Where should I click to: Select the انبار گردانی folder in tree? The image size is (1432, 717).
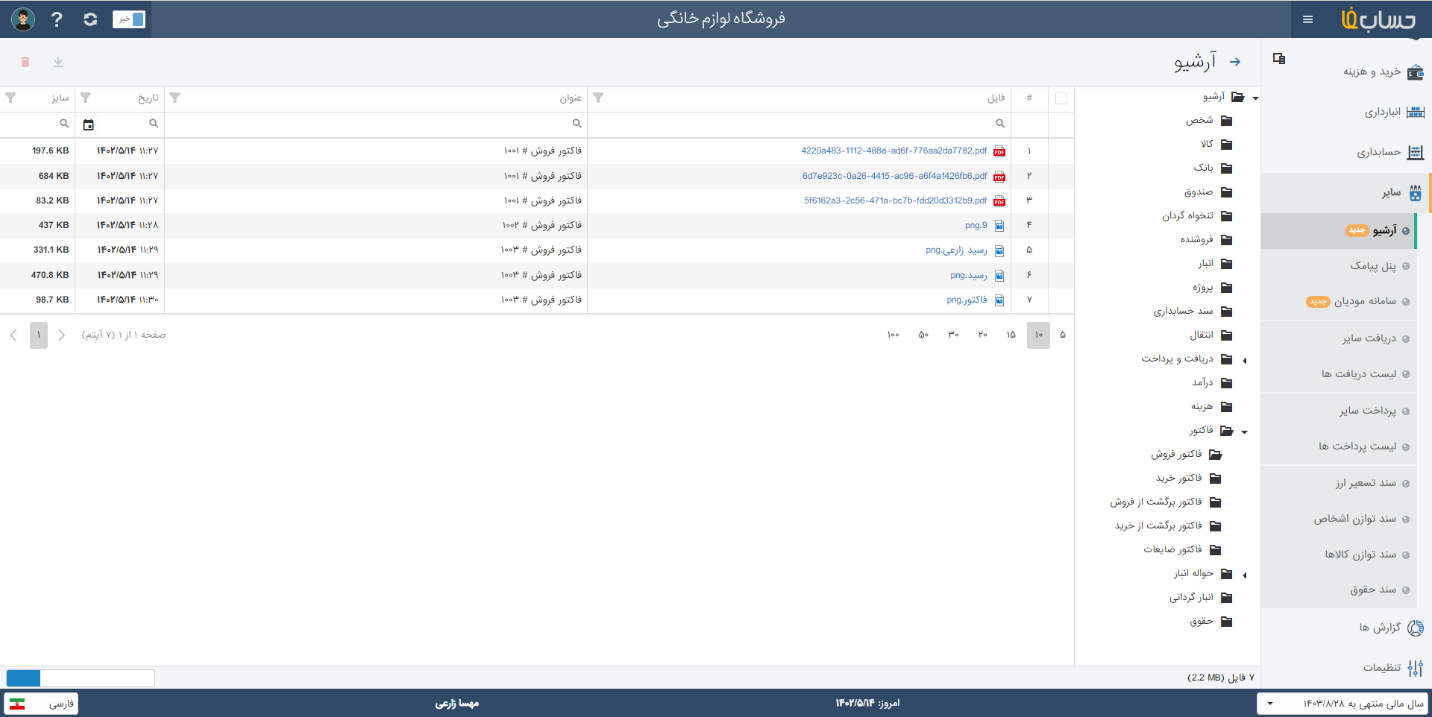click(x=1191, y=598)
